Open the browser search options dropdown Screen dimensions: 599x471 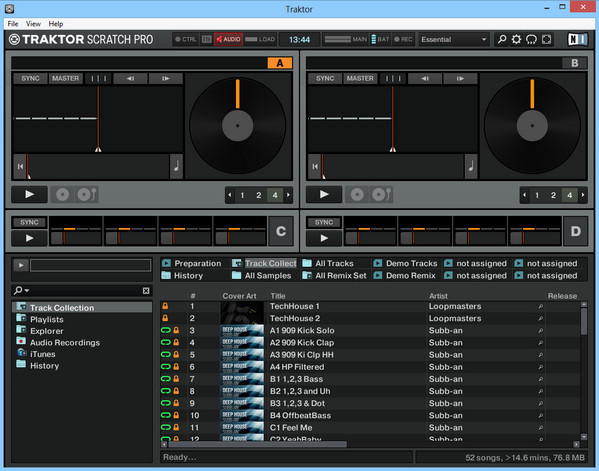[21, 291]
